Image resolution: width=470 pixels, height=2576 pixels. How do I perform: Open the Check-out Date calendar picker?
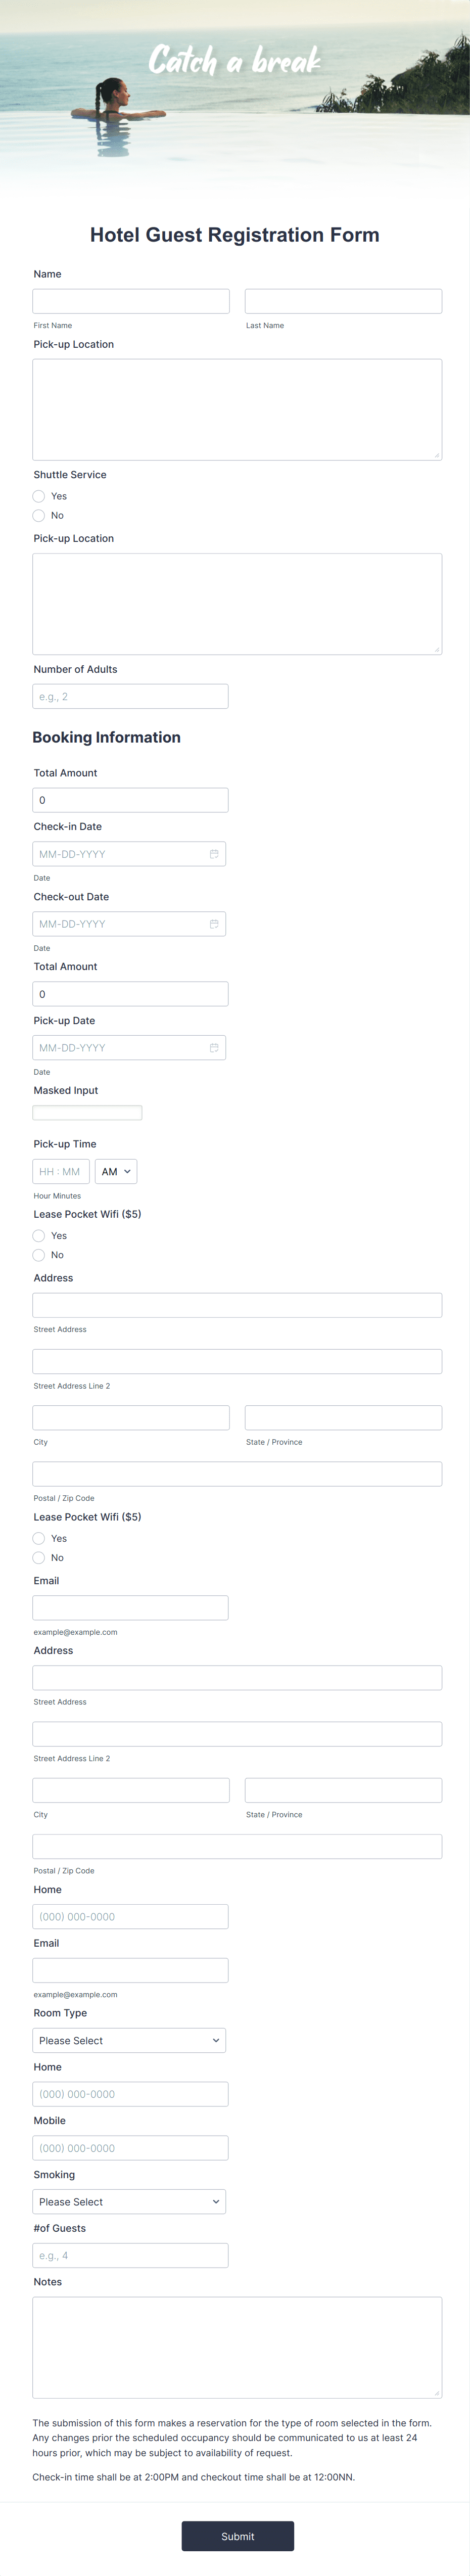[214, 923]
